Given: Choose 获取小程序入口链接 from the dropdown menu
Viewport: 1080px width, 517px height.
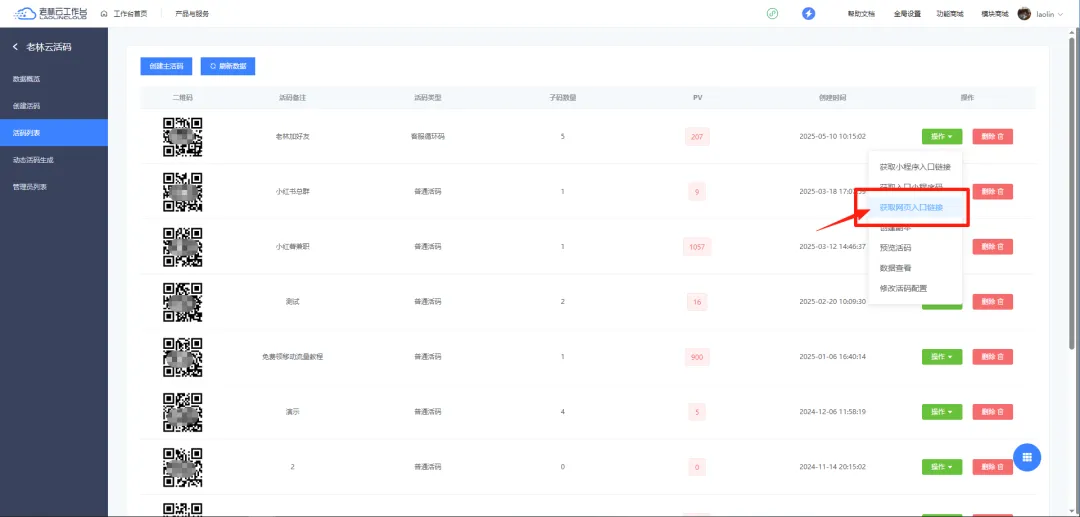Looking at the screenshot, I should pos(915,167).
